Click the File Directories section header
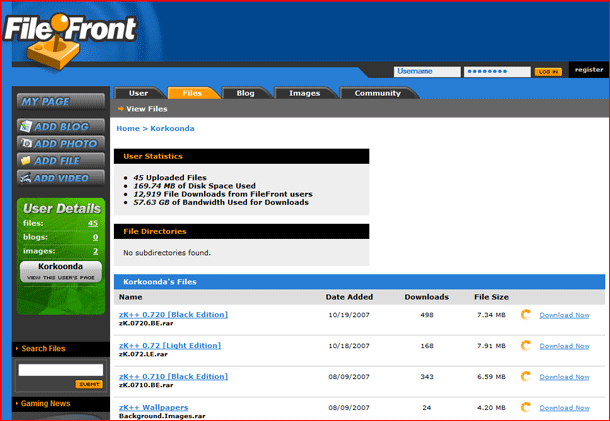Viewport: 610px width, 421px height. tap(242, 231)
